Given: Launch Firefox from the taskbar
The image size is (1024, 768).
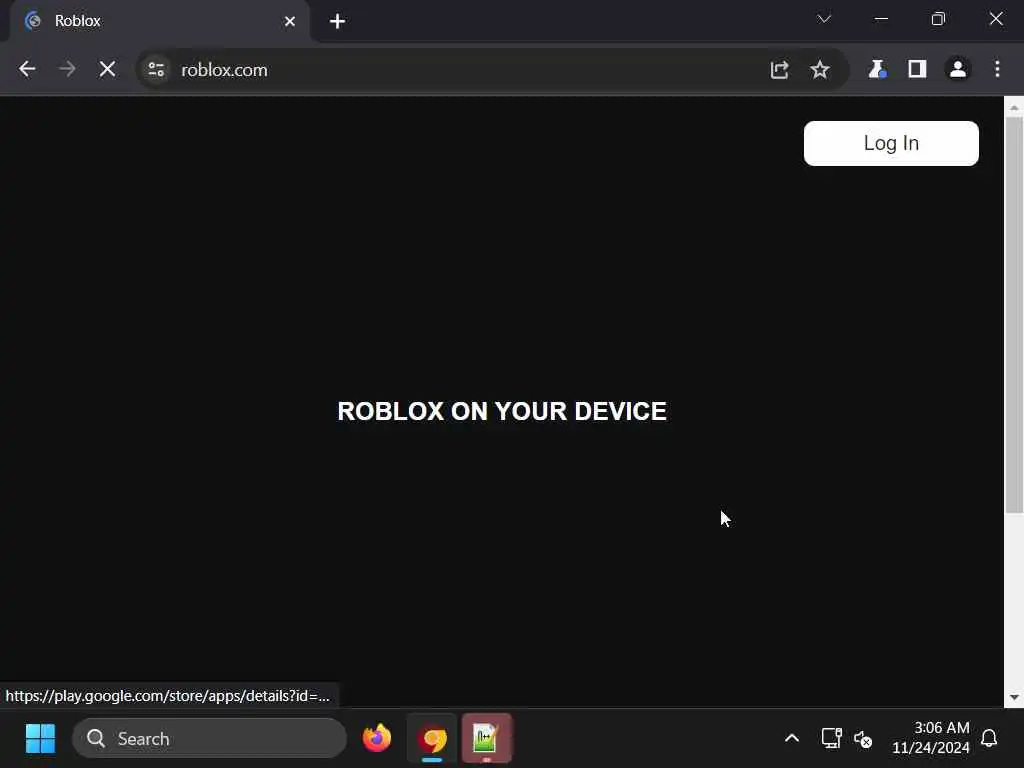Looking at the screenshot, I should coord(377,739).
